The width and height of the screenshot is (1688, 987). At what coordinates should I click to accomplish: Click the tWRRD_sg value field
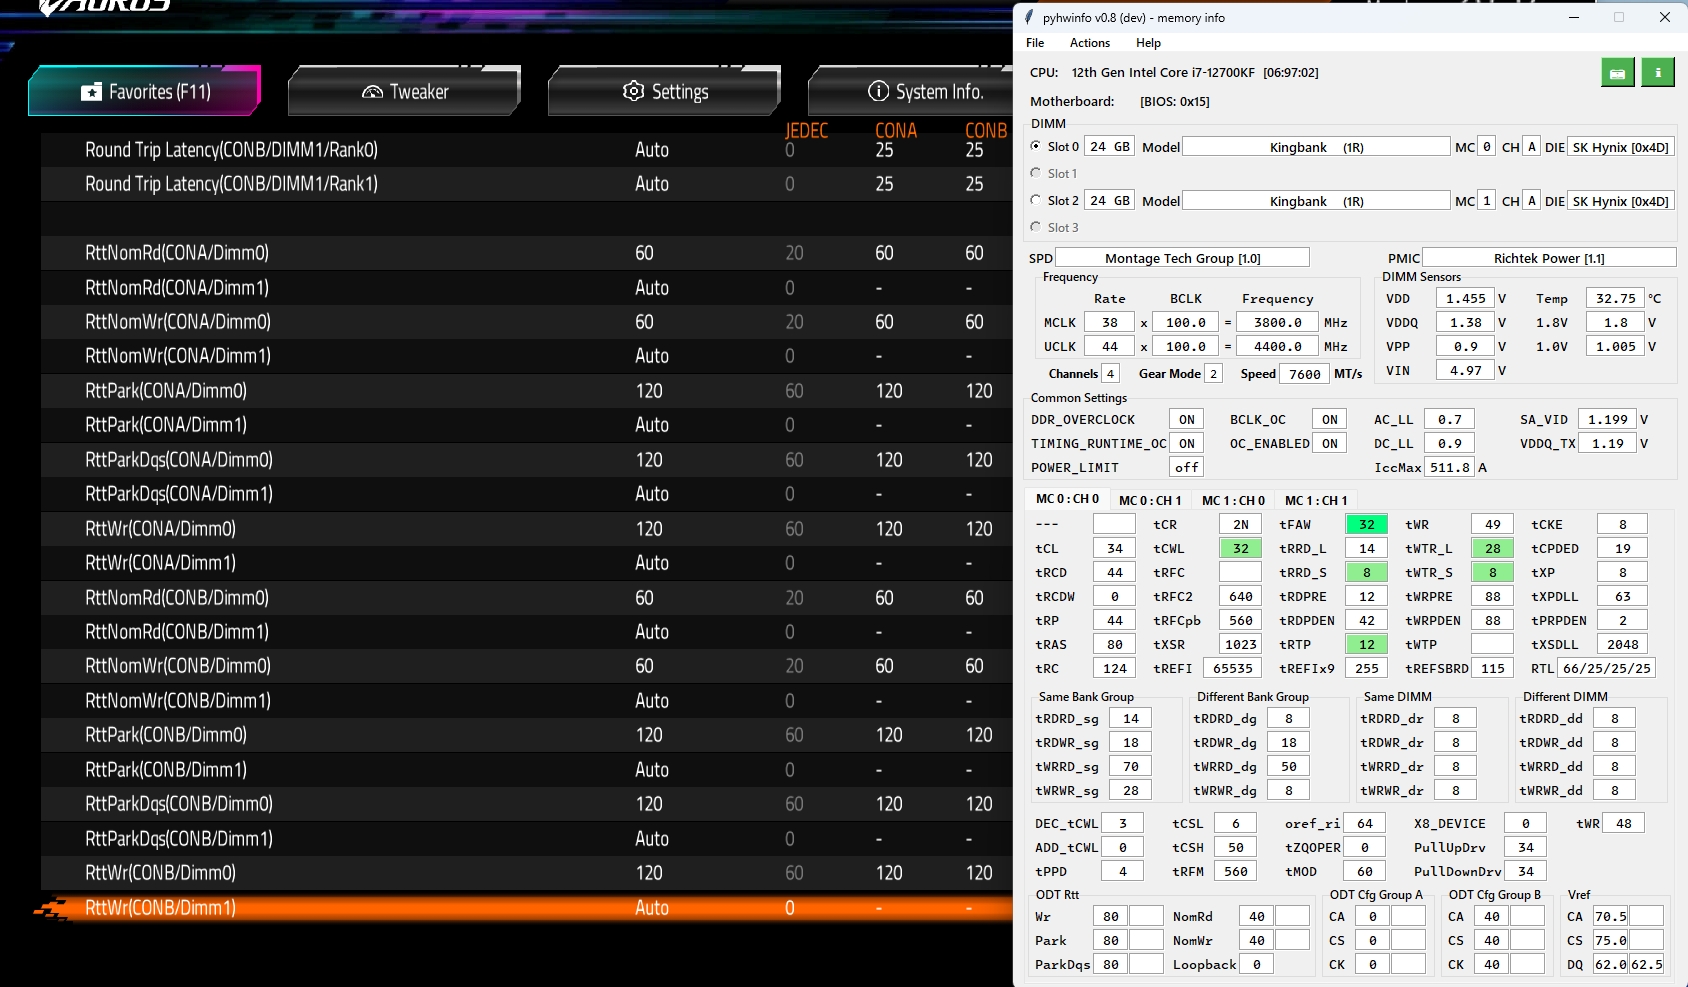coord(1131,766)
